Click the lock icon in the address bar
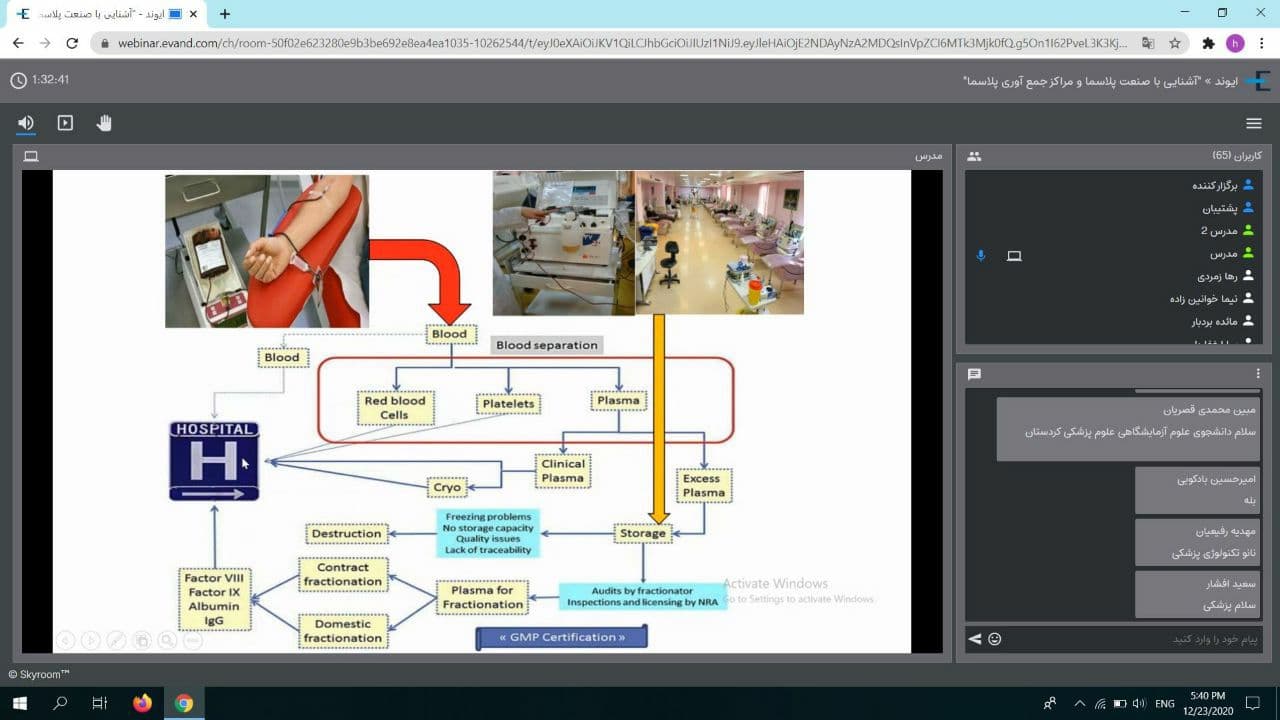Image resolution: width=1280 pixels, height=720 pixels. (104, 43)
